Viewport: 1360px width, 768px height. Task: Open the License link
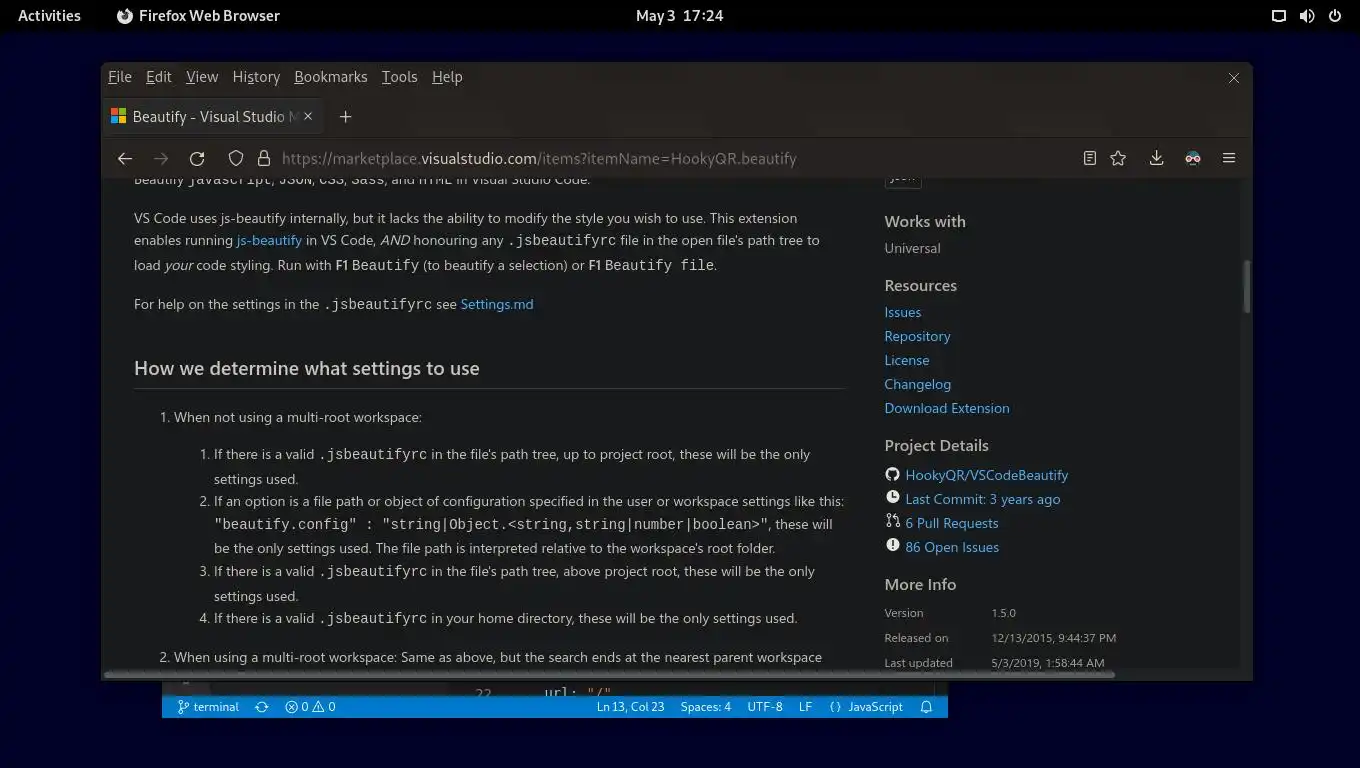point(907,360)
